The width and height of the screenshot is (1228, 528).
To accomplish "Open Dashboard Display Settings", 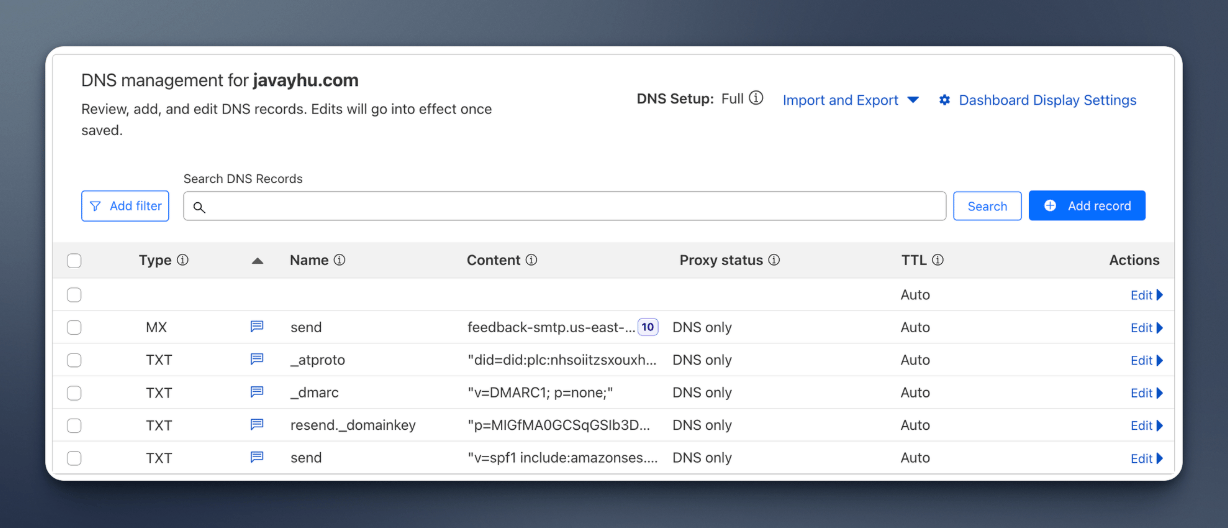I will pos(1037,100).
